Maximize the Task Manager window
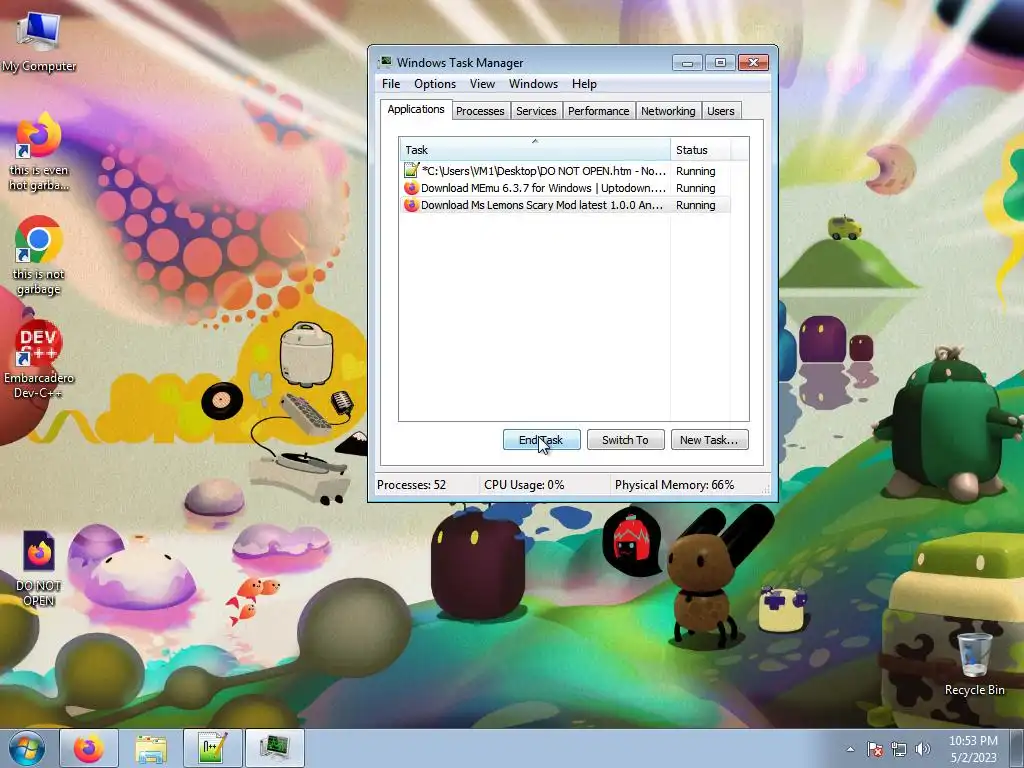 point(720,63)
